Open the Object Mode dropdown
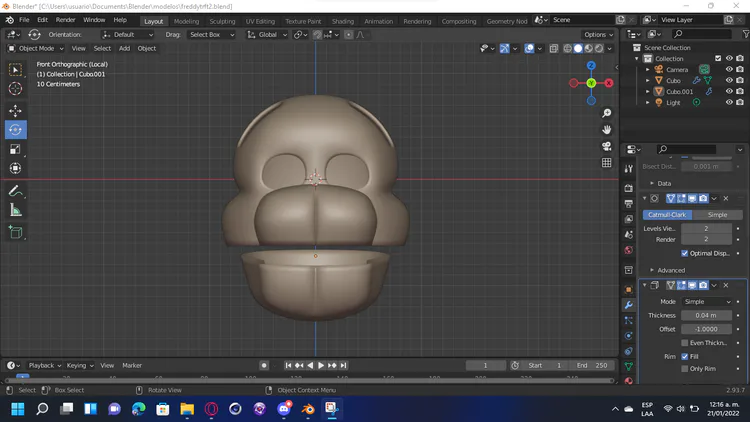750x422 pixels. (36, 48)
